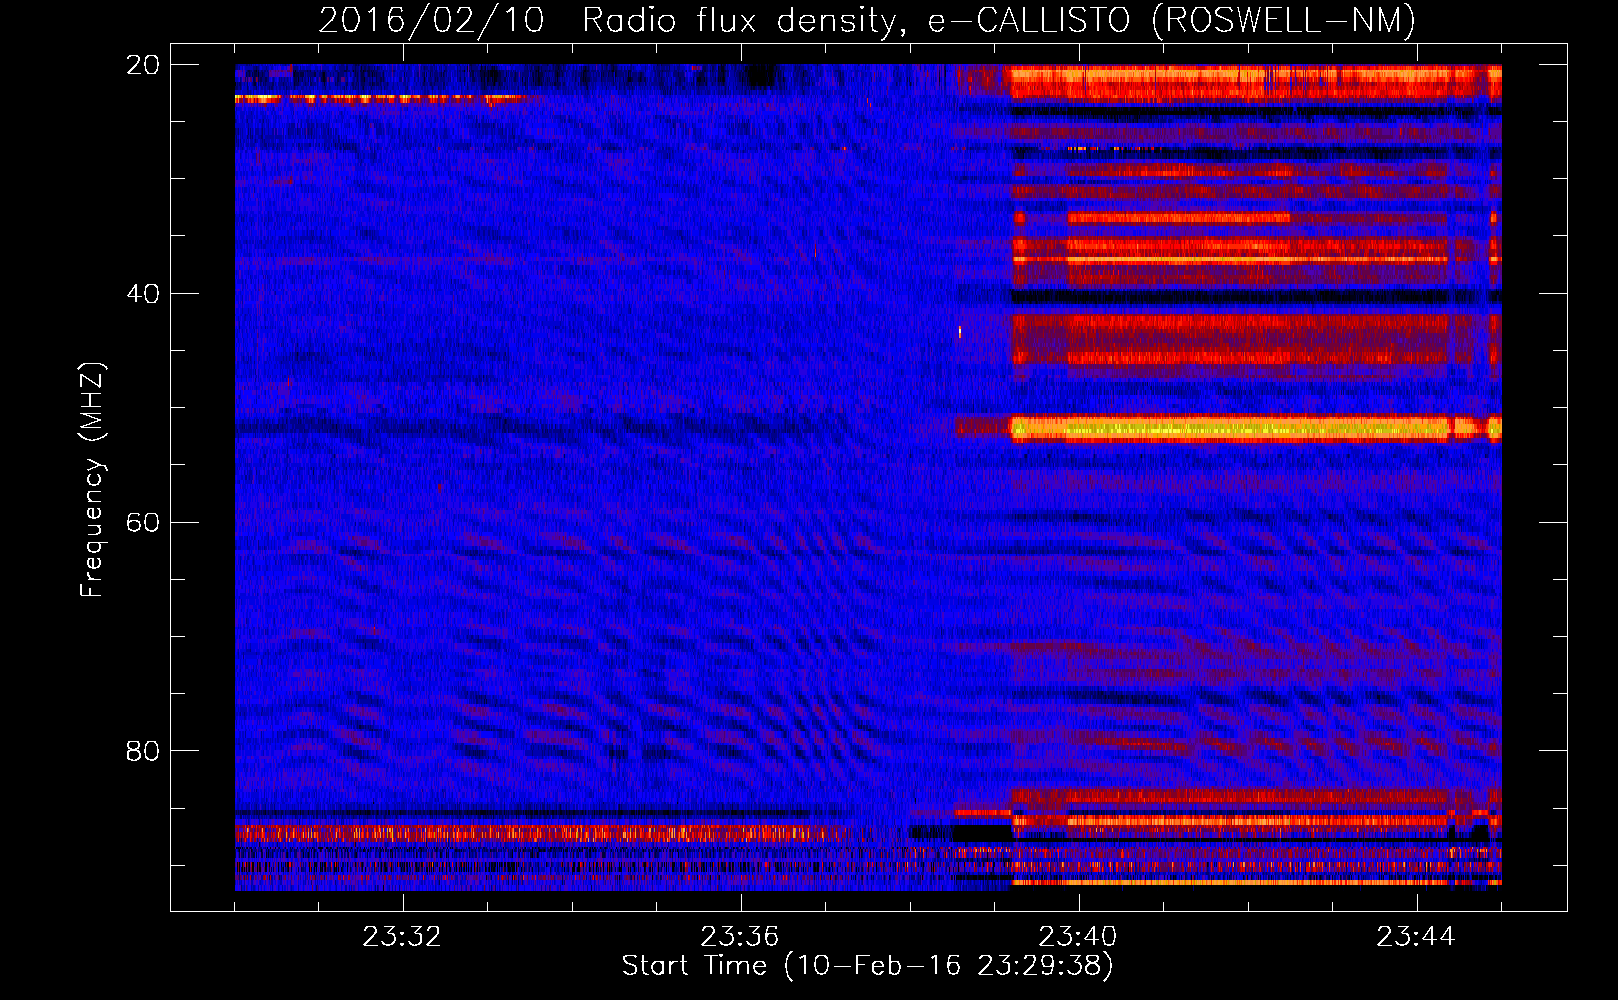Image resolution: width=1618 pixels, height=1000 pixels.
Task: Click the 23:40 time tick label
Action: tap(1078, 937)
